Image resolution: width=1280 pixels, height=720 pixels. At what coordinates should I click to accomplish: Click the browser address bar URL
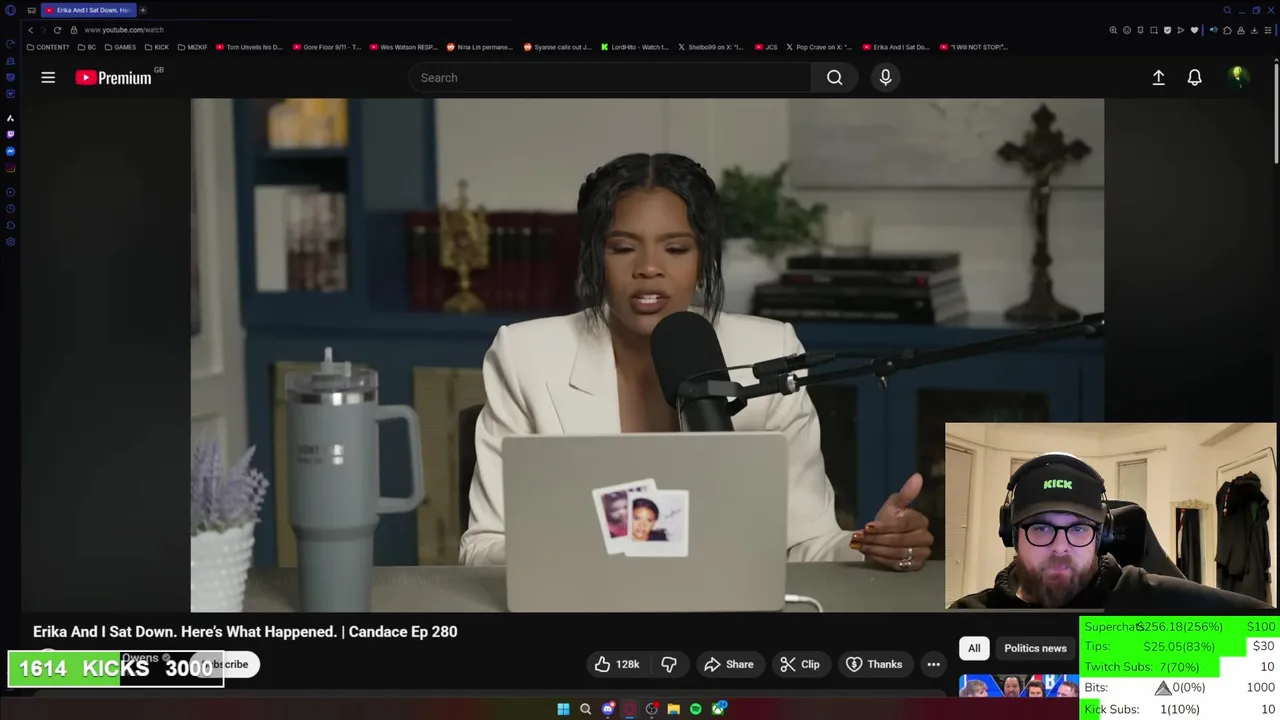(124, 30)
